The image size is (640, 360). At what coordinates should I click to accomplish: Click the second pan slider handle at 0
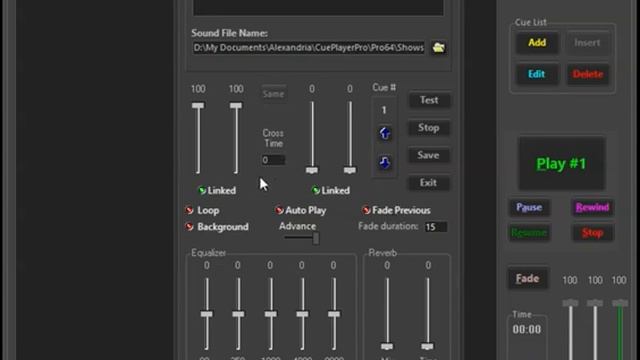349,170
